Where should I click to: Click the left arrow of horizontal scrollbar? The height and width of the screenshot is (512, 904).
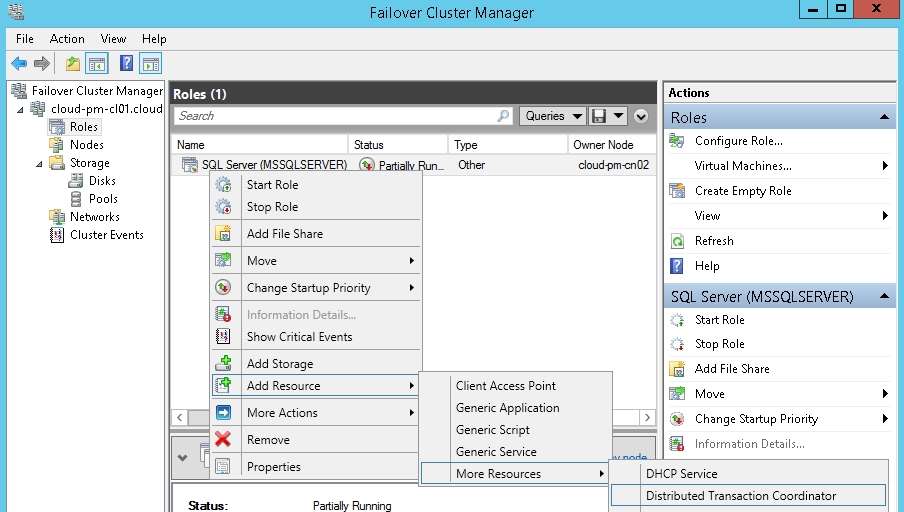pos(179,417)
